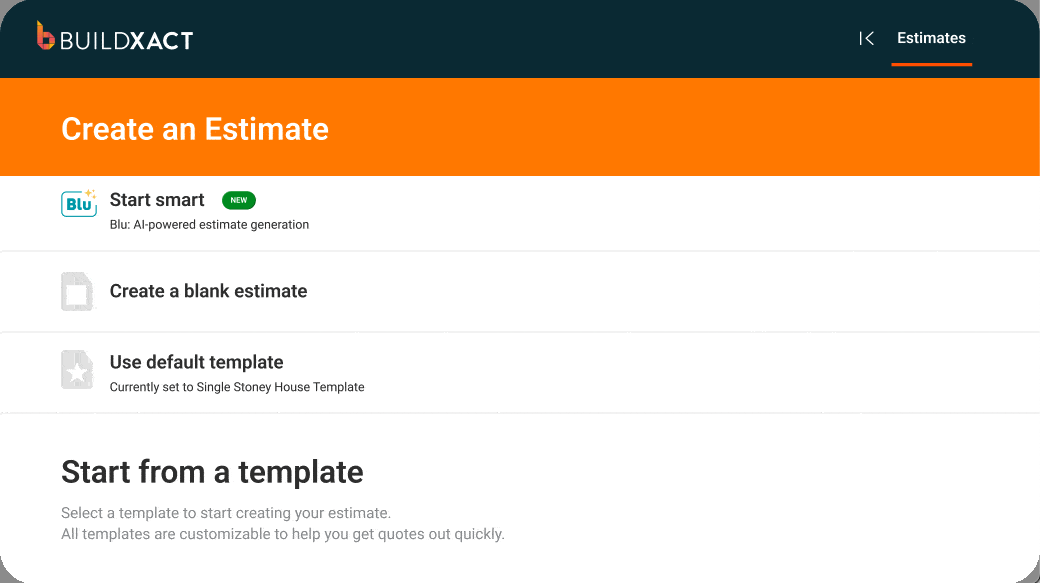Click Use default template
This screenshot has width=1040, height=583.
(196, 362)
